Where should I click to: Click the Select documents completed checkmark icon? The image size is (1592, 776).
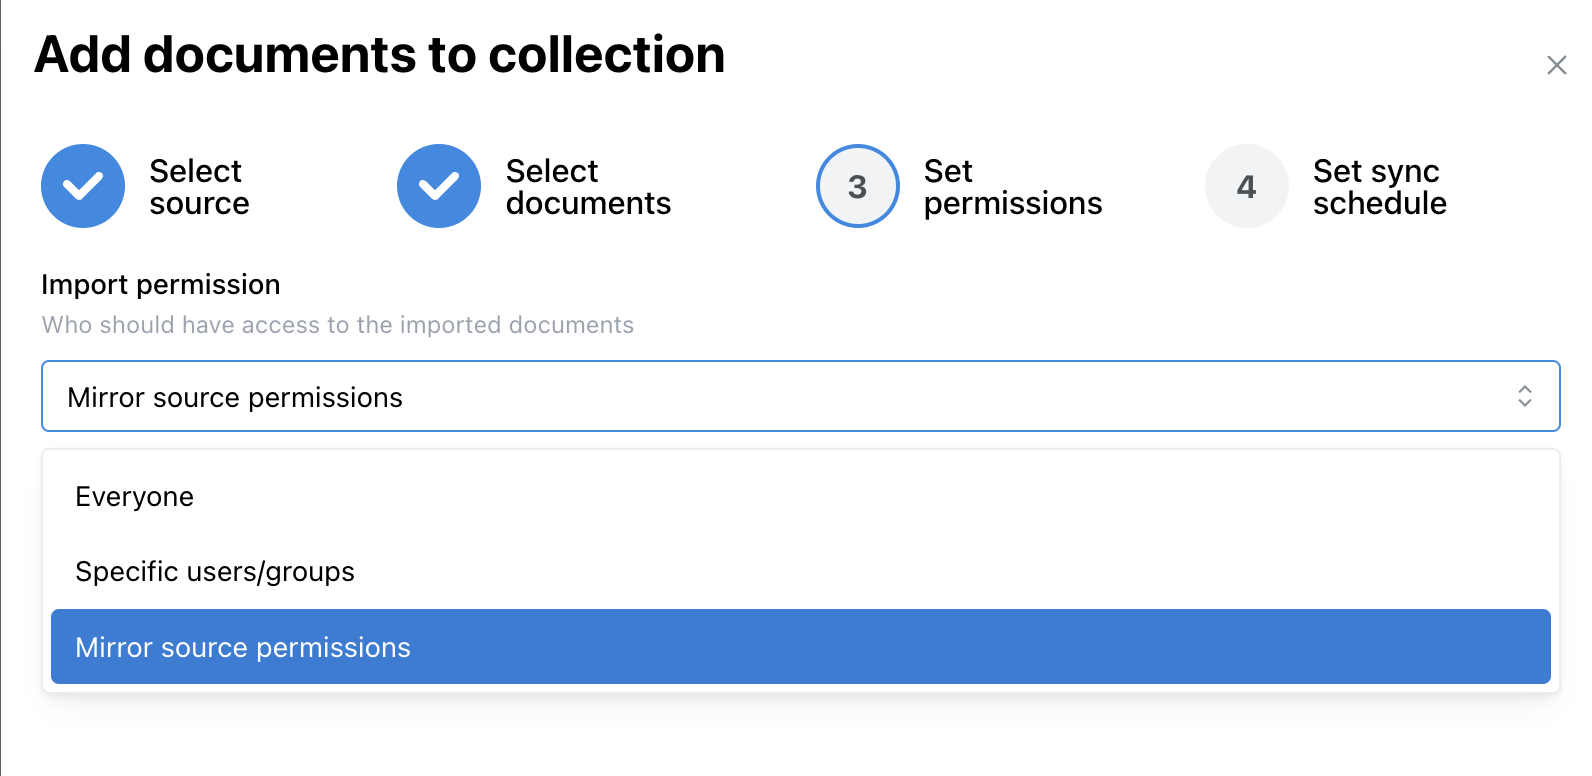coord(439,186)
